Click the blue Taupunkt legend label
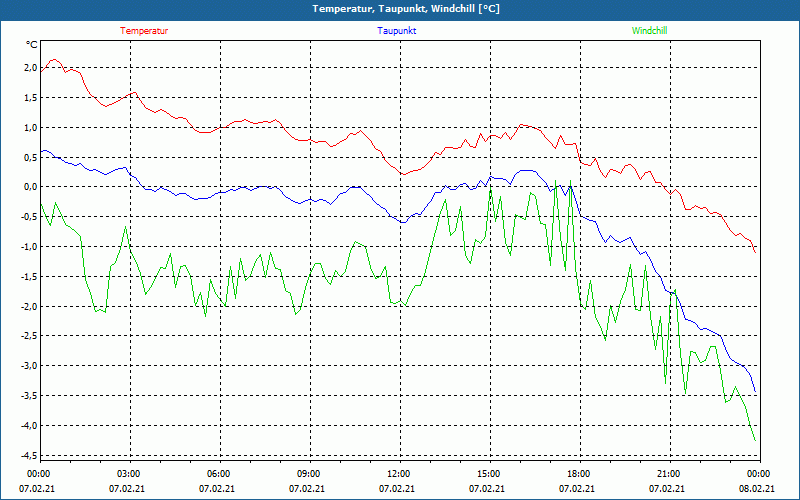 pos(396,31)
